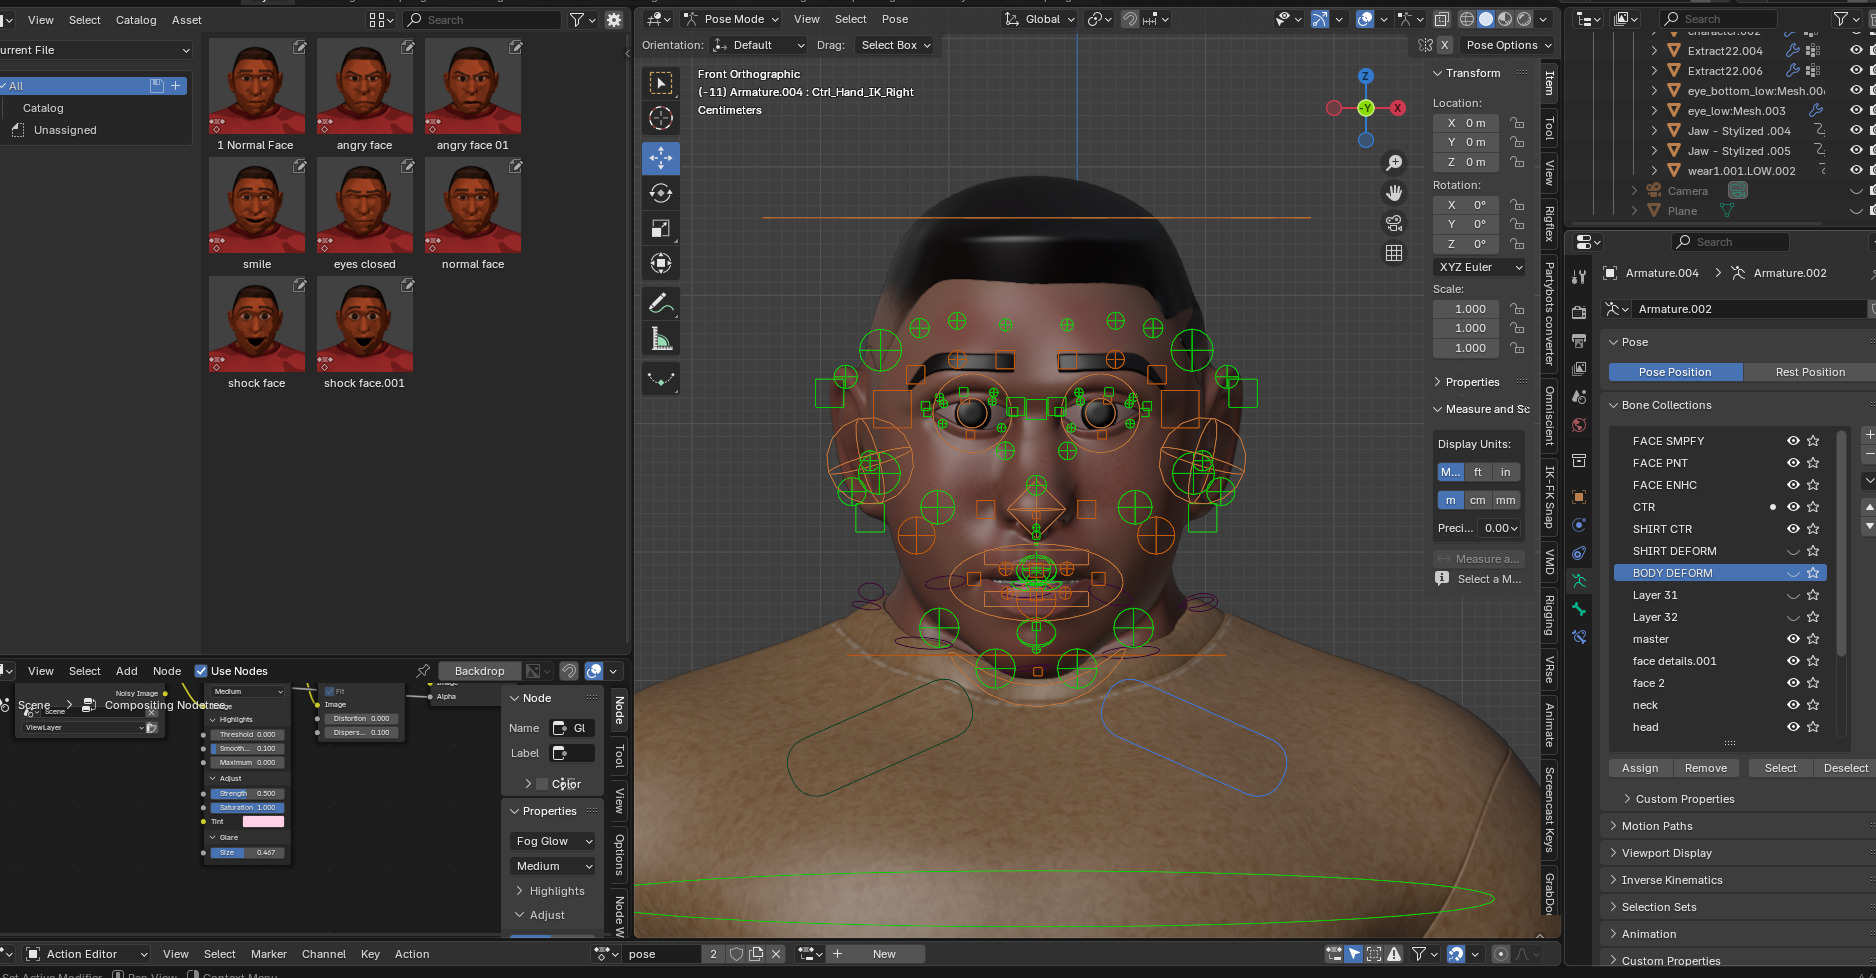Viewport: 1876px width, 978px height.
Task: Toggle the Use Nodes checkbox
Action: [201, 671]
